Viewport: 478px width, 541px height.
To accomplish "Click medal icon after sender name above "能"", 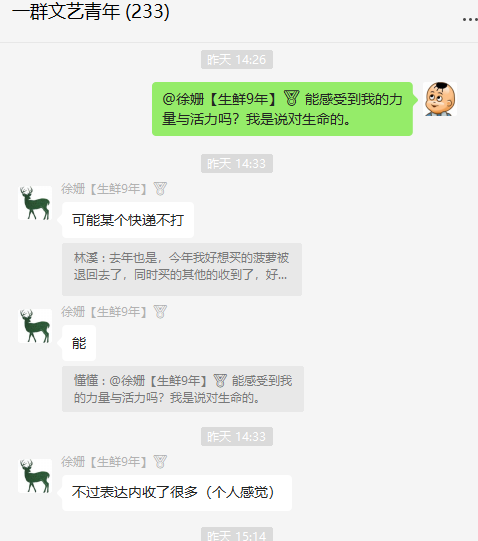I will click(160, 312).
